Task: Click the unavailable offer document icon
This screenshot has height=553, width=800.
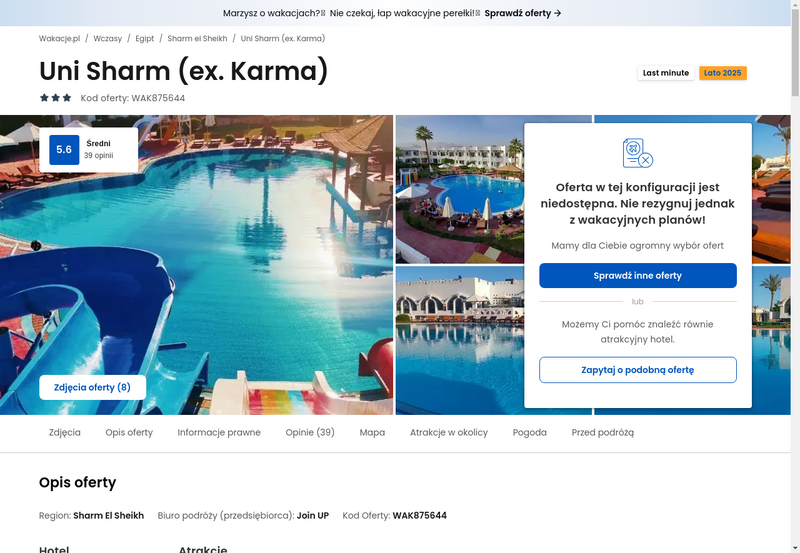Action: [638, 153]
